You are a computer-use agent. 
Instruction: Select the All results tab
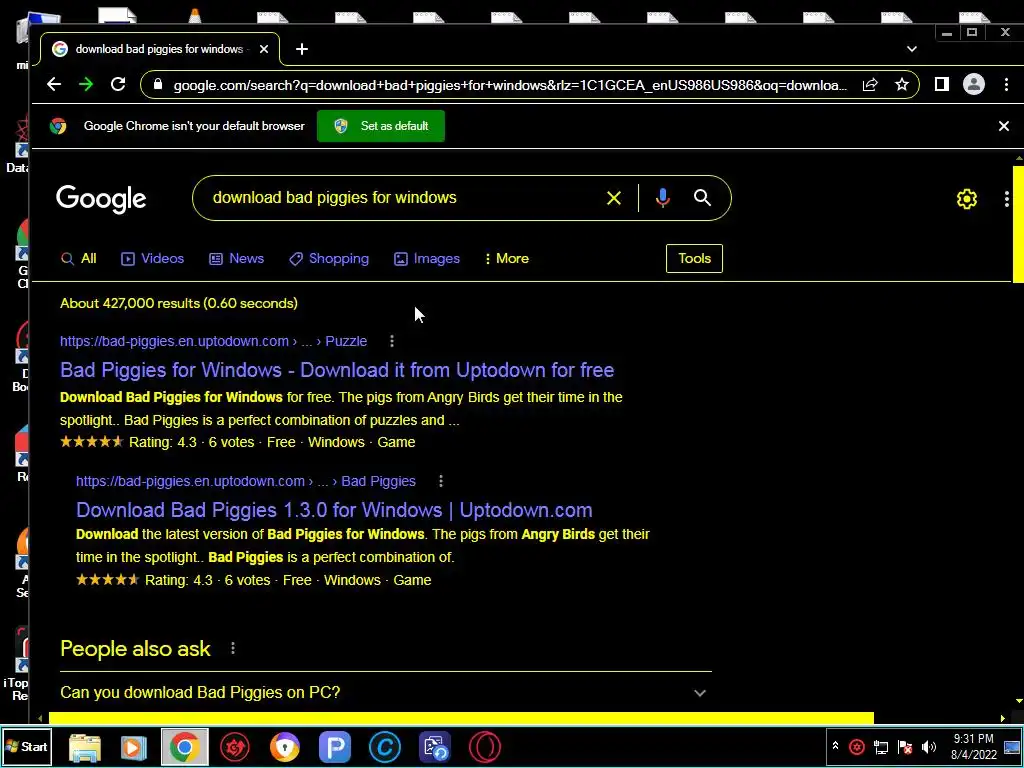point(78,259)
